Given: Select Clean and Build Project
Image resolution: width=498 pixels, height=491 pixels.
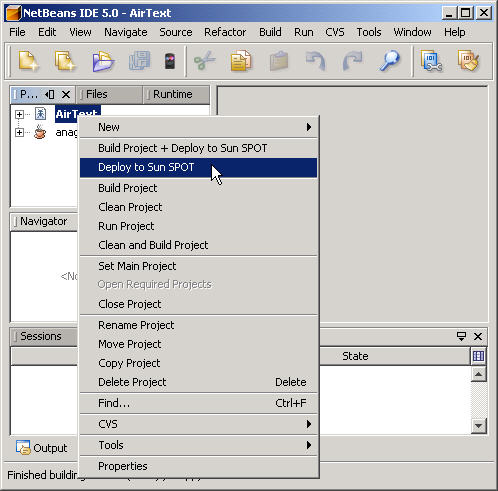Looking at the screenshot, I should (x=199, y=245).
